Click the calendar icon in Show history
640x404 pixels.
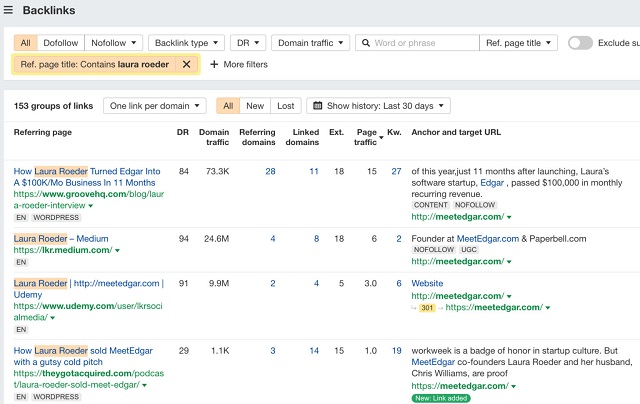pos(317,106)
